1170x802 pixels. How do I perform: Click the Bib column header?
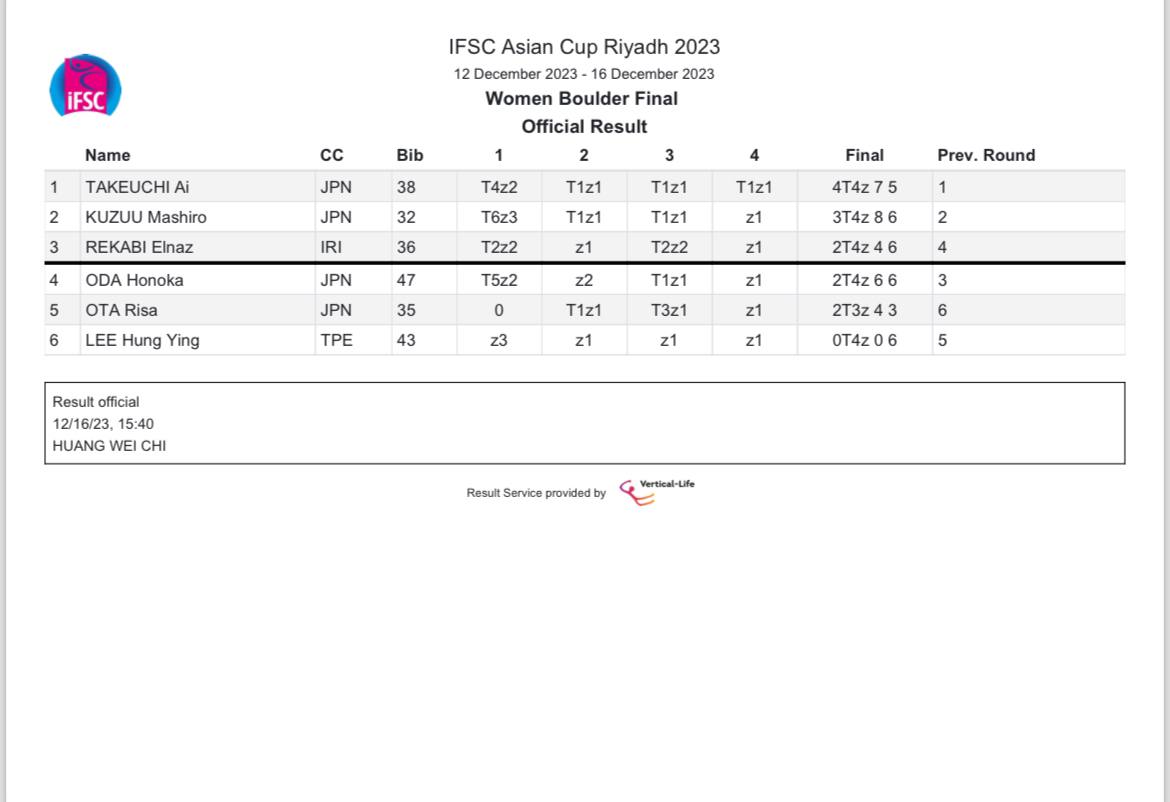click(x=410, y=155)
